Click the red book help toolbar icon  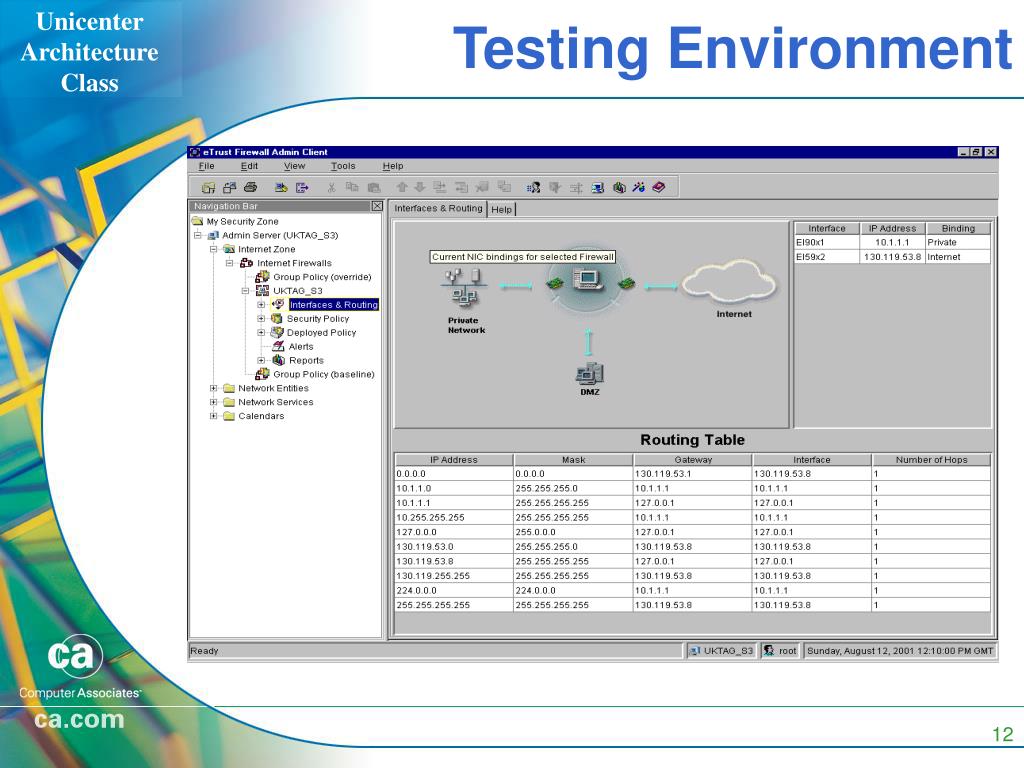coord(659,187)
